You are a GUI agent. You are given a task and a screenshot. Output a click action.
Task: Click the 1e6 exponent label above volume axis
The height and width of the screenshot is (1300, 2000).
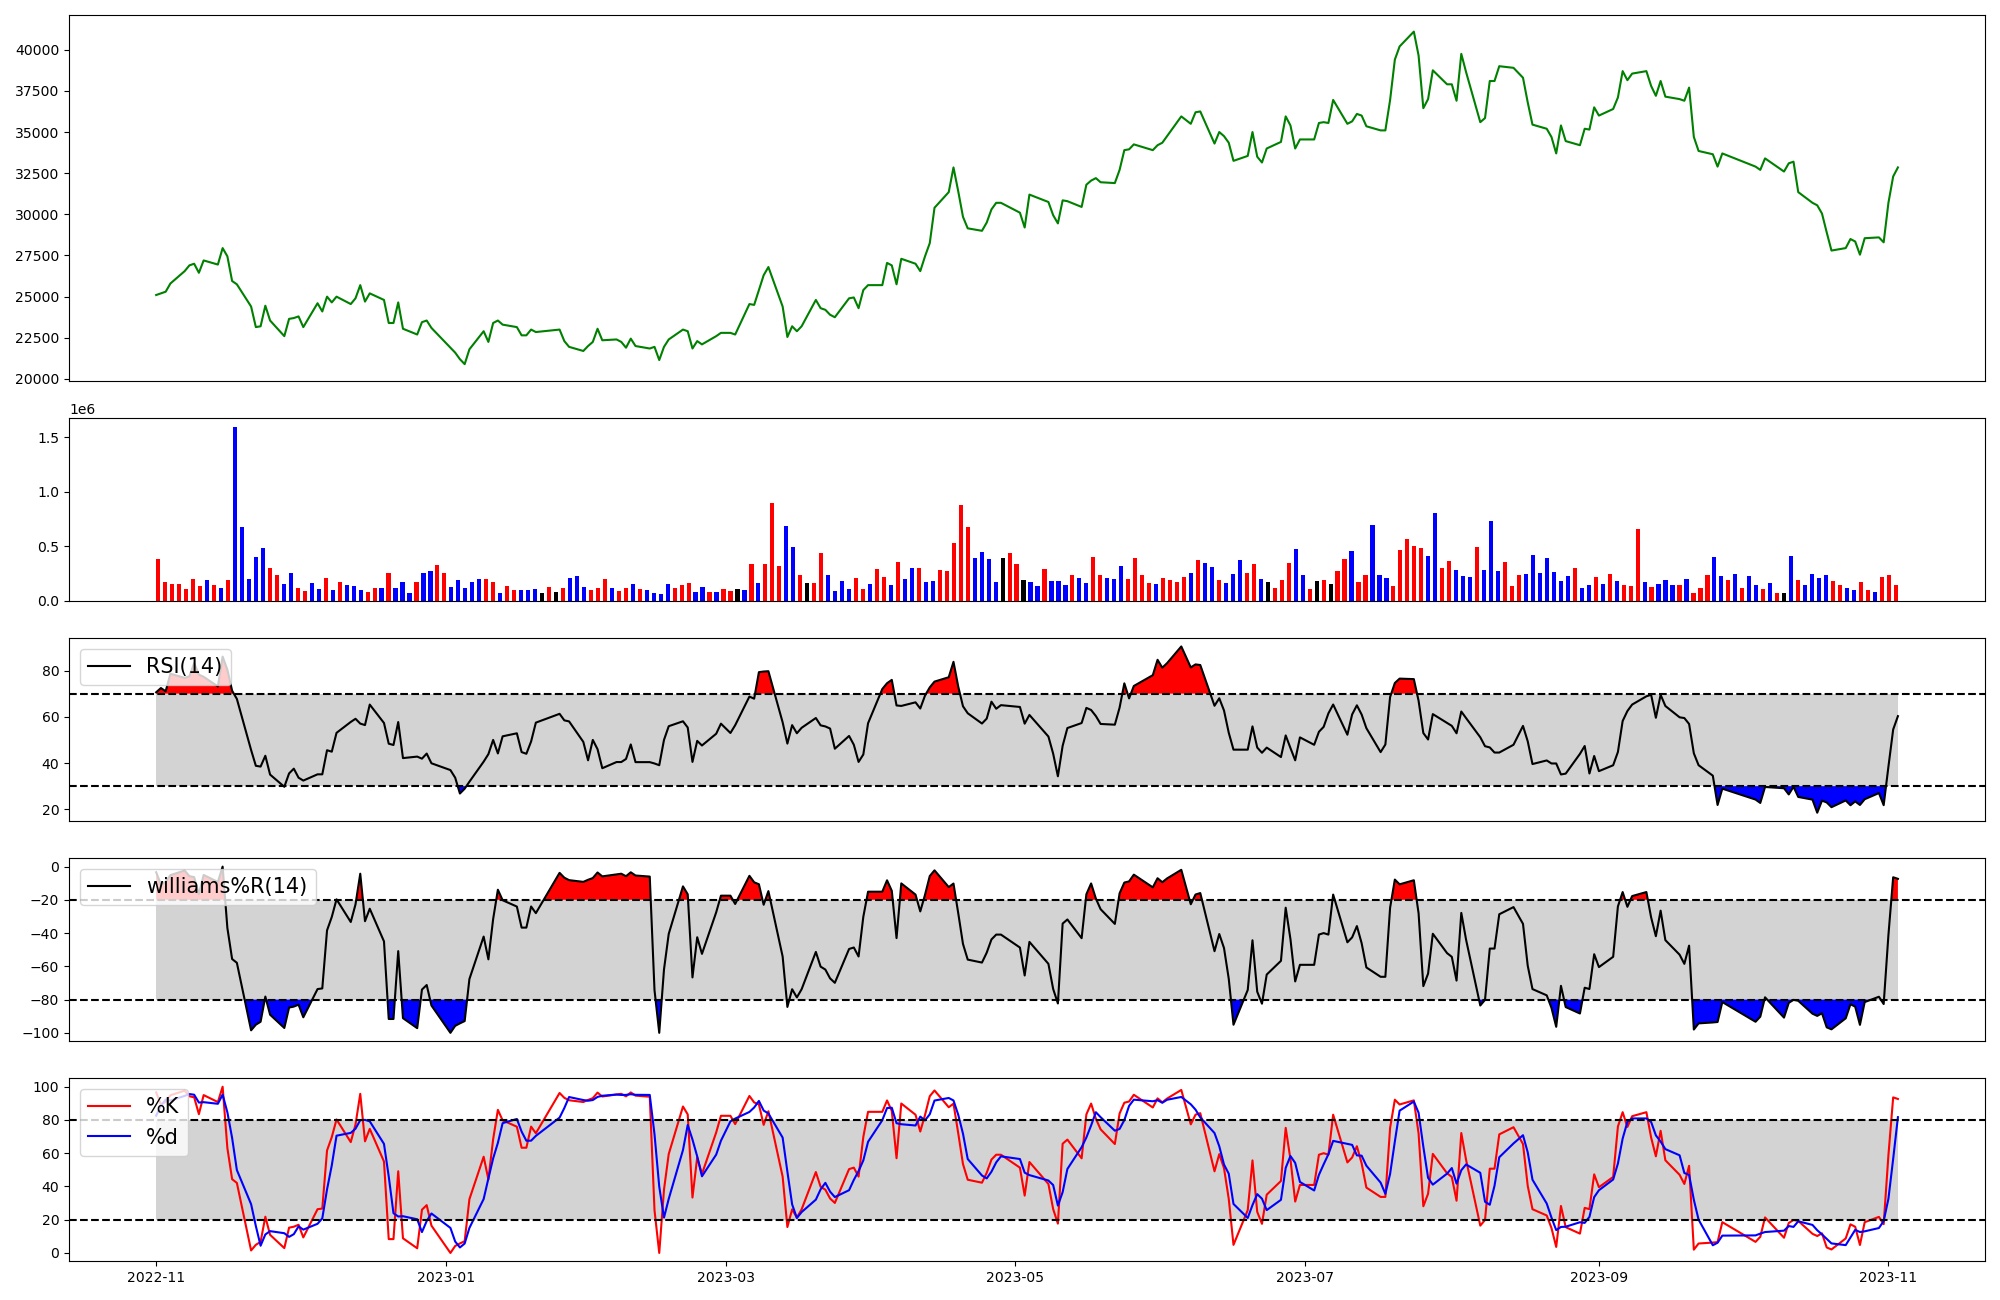(x=82, y=409)
